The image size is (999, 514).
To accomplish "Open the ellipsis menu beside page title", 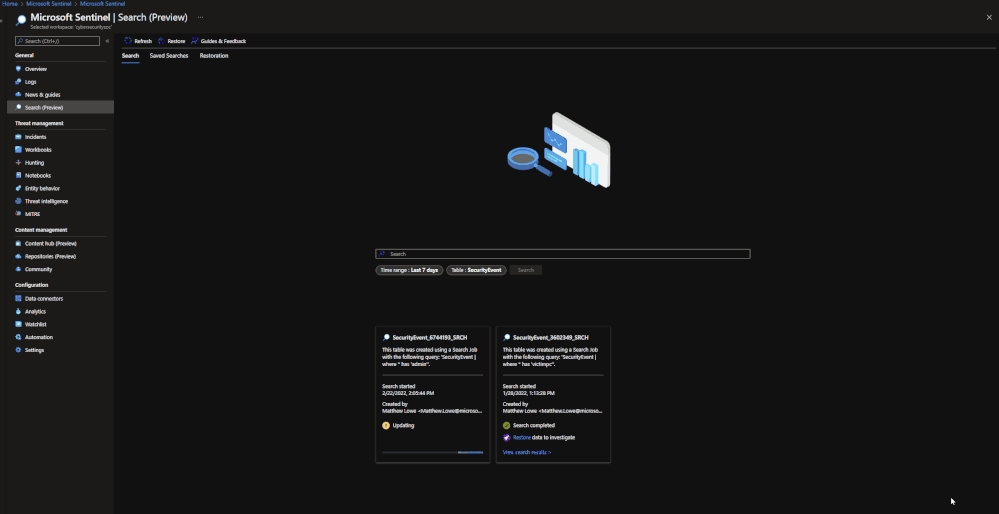I will pyautogui.click(x=201, y=17).
